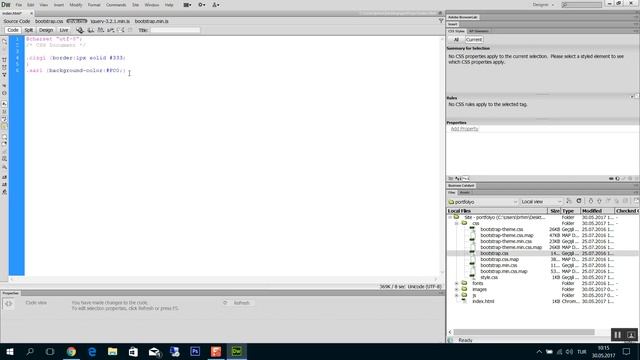
Task: Open bootstrap.min.js related file
Action: click(x=151, y=21)
